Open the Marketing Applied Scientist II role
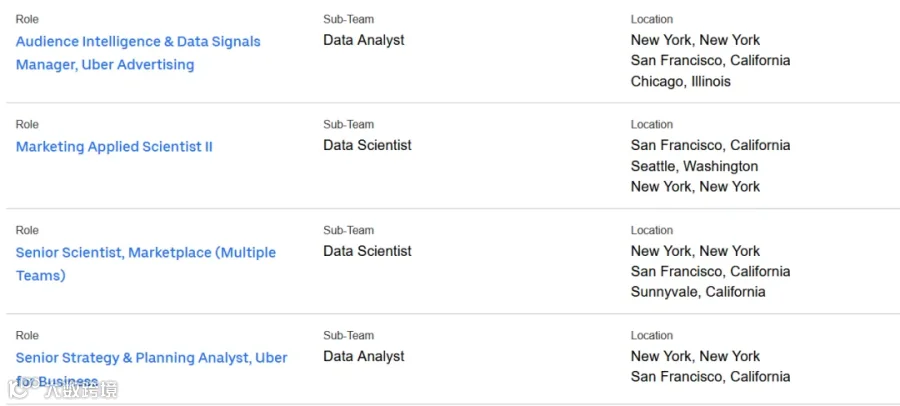This screenshot has height=406, width=900. 114,146
